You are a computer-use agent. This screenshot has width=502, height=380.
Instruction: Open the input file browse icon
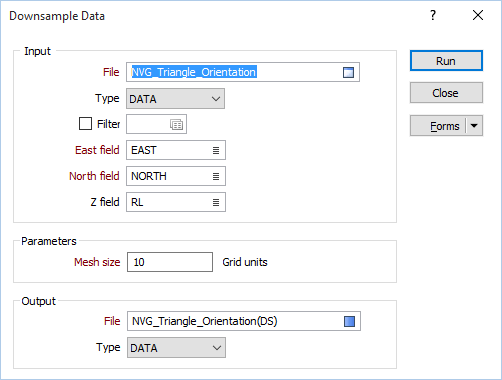(x=348, y=72)
